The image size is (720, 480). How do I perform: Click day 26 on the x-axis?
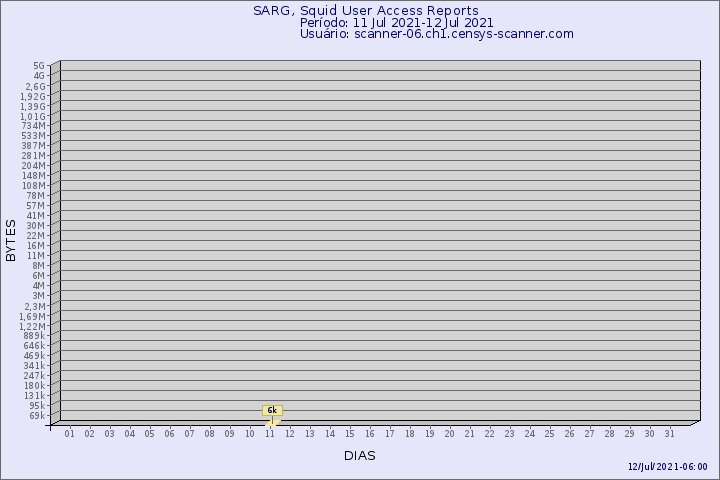(569, 434)
